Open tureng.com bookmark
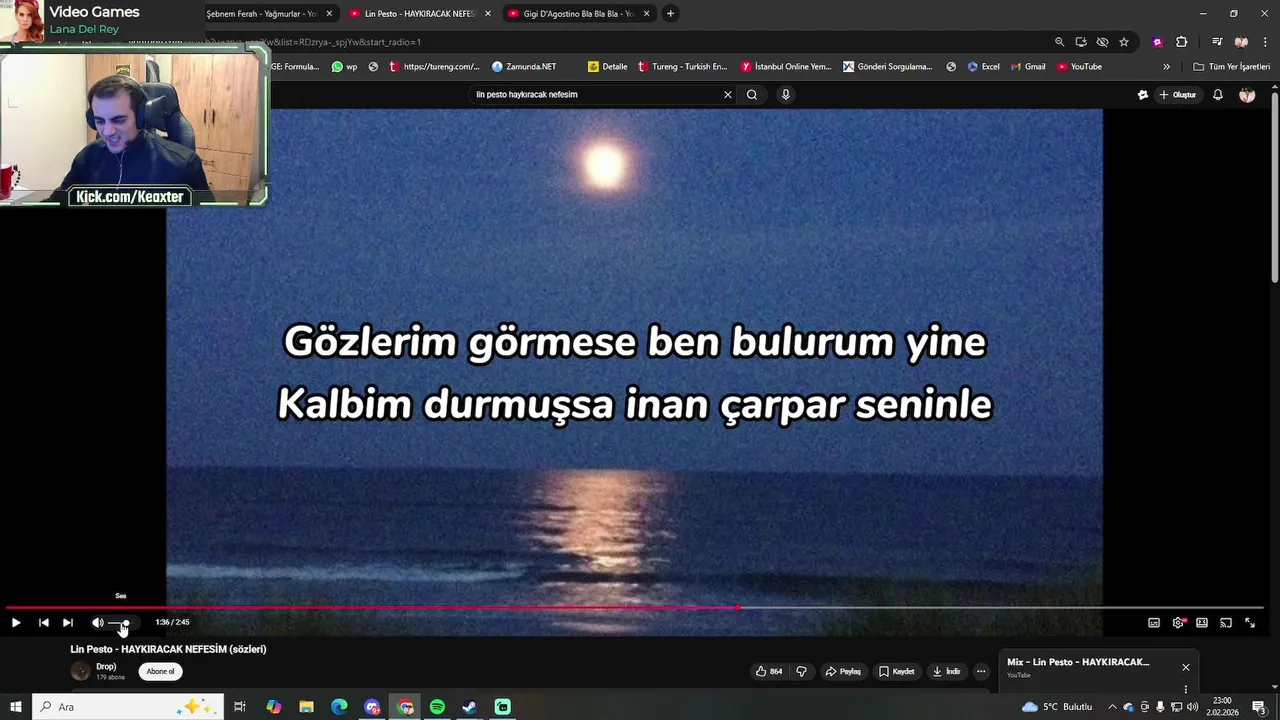 point(435,67)
